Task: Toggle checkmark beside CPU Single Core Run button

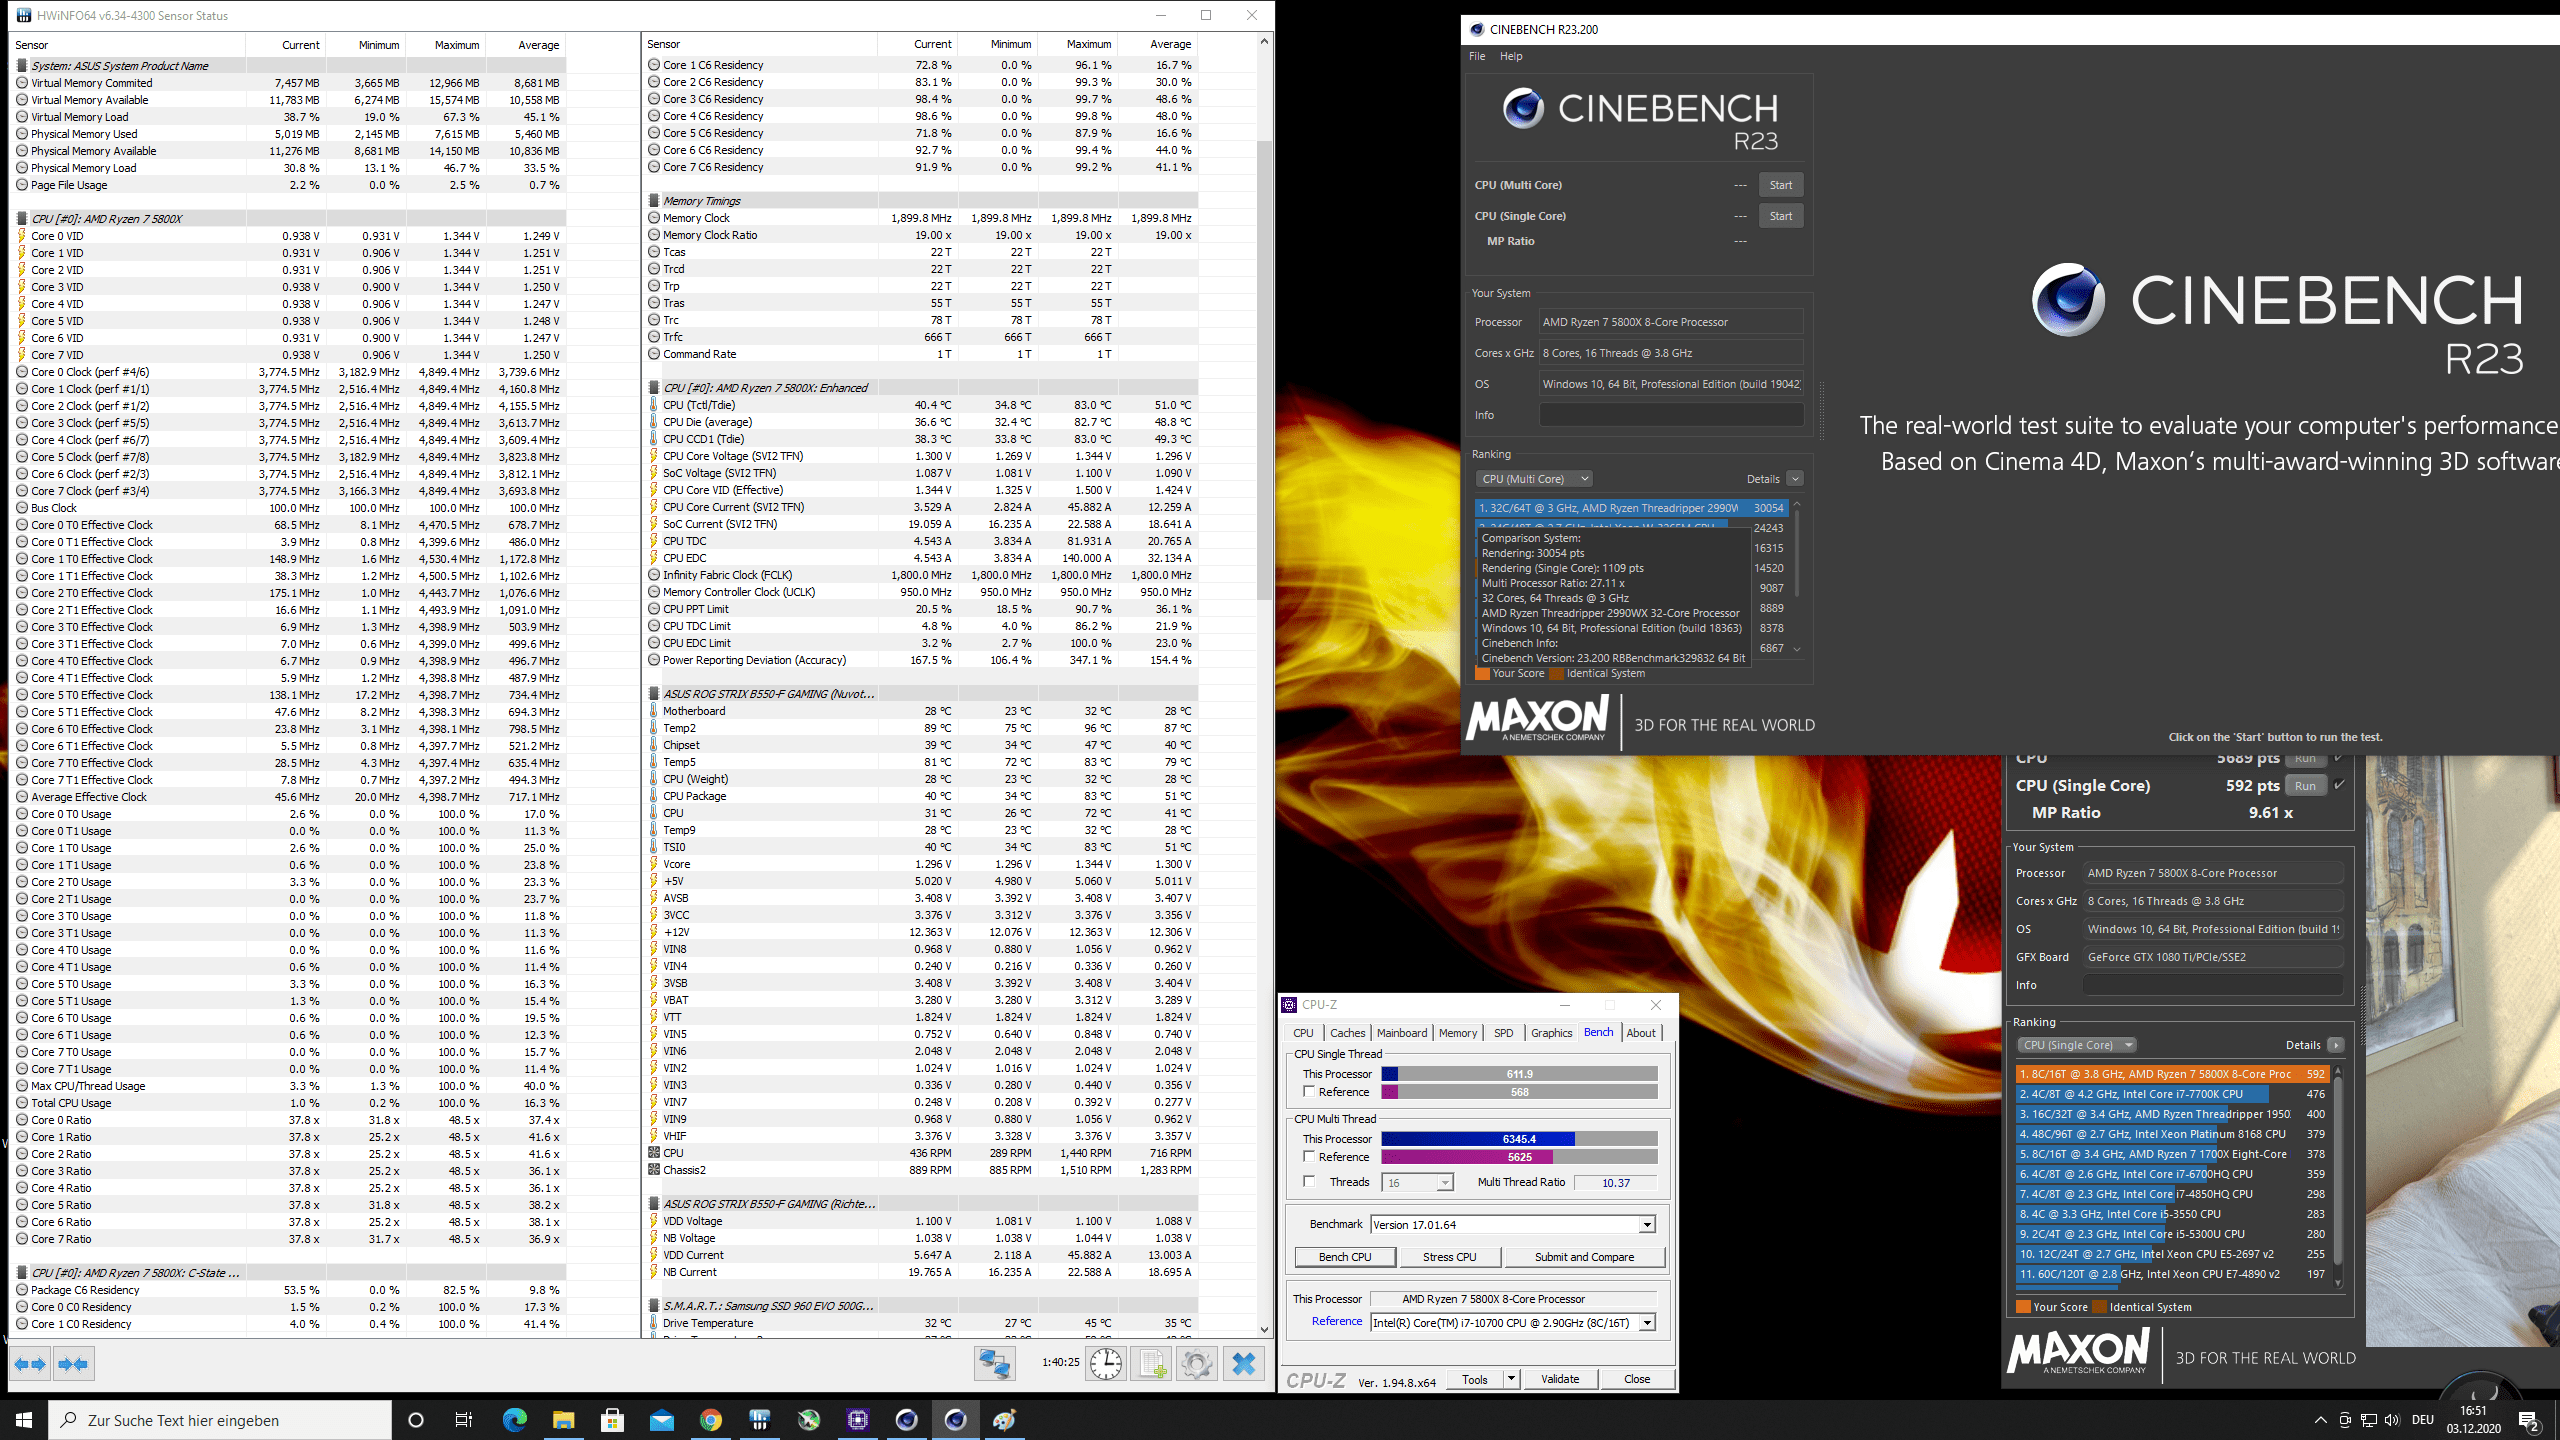Action: pos(2338,785)
